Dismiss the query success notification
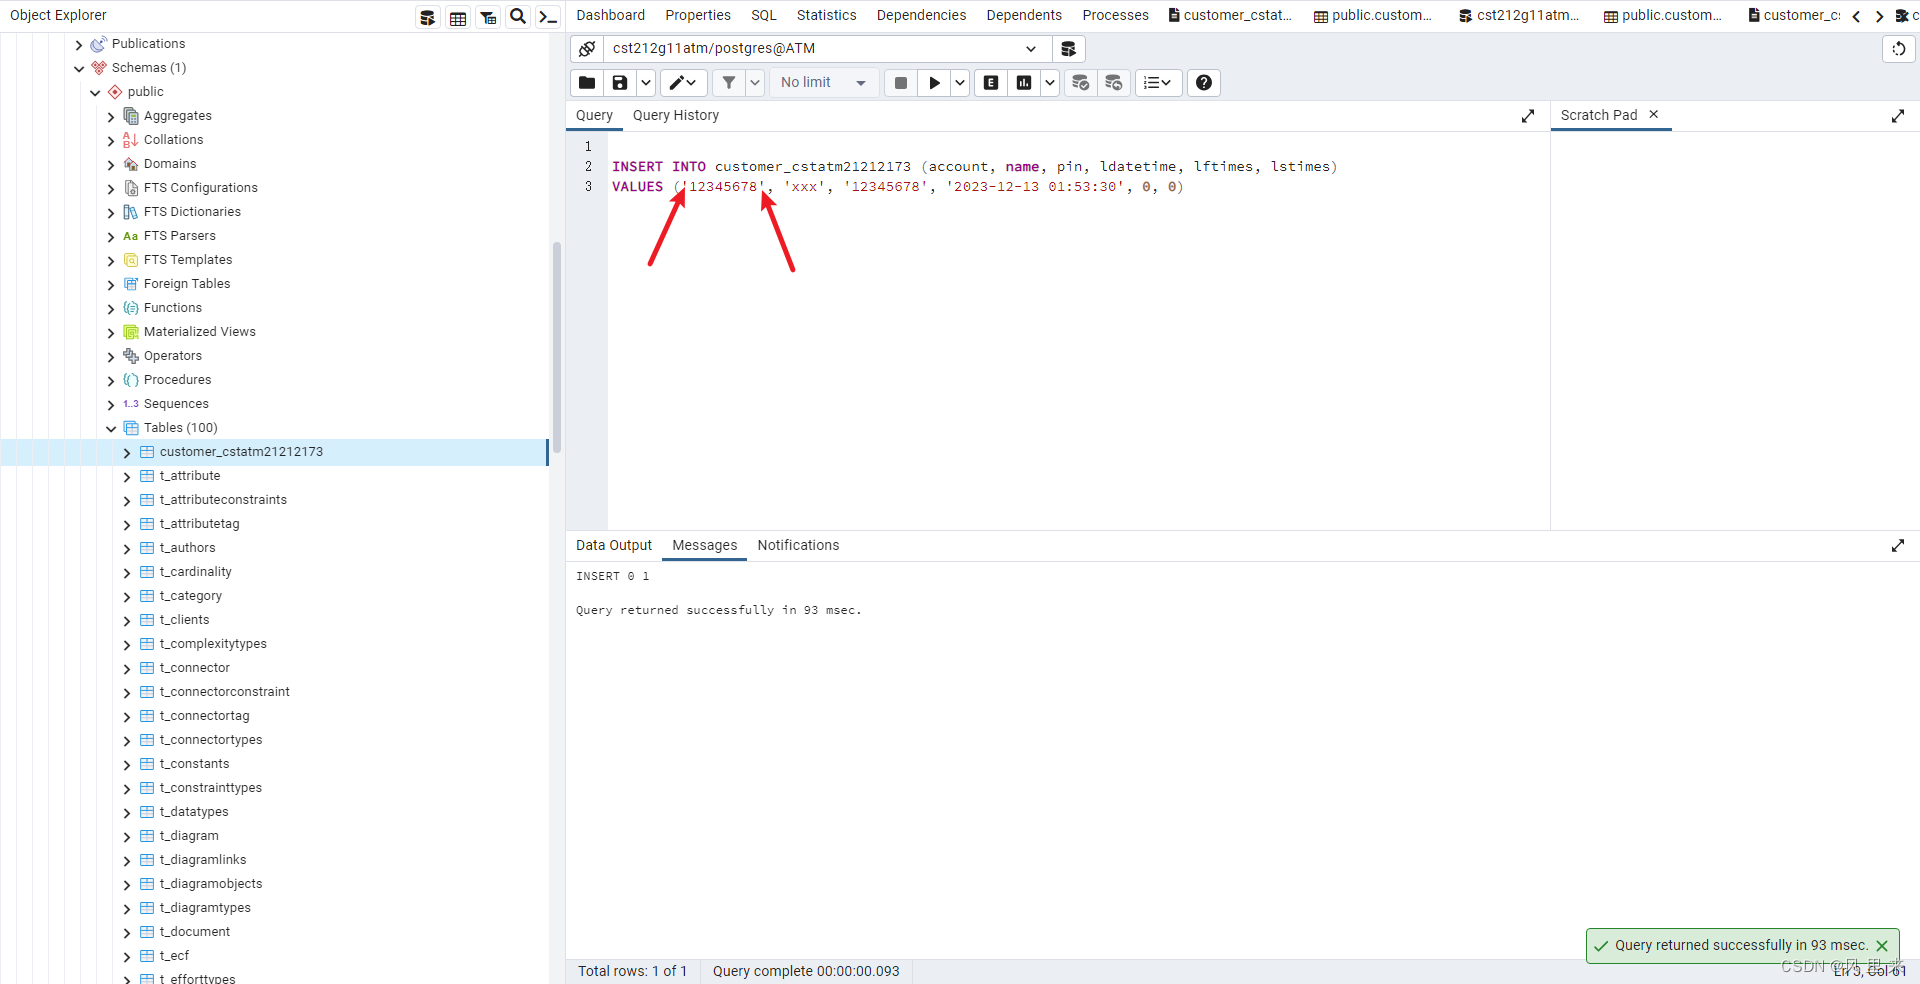This screenshot has width=1920, height=984. coord(1884,946)
